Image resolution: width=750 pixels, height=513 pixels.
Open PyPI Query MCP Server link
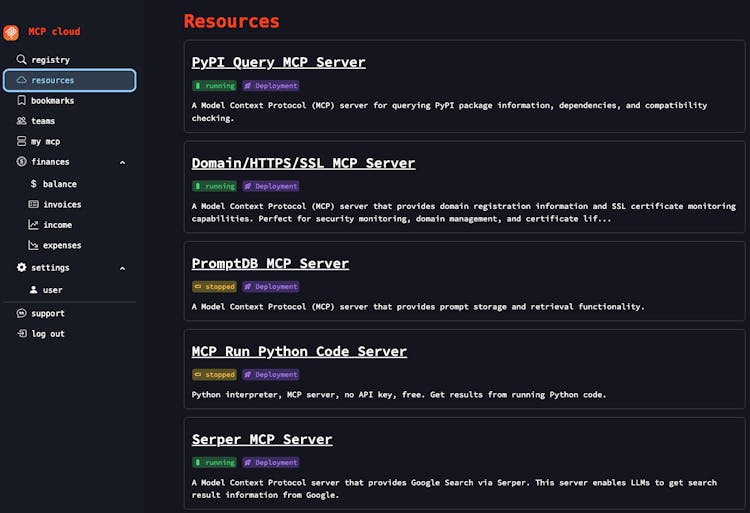pos(278,62)
